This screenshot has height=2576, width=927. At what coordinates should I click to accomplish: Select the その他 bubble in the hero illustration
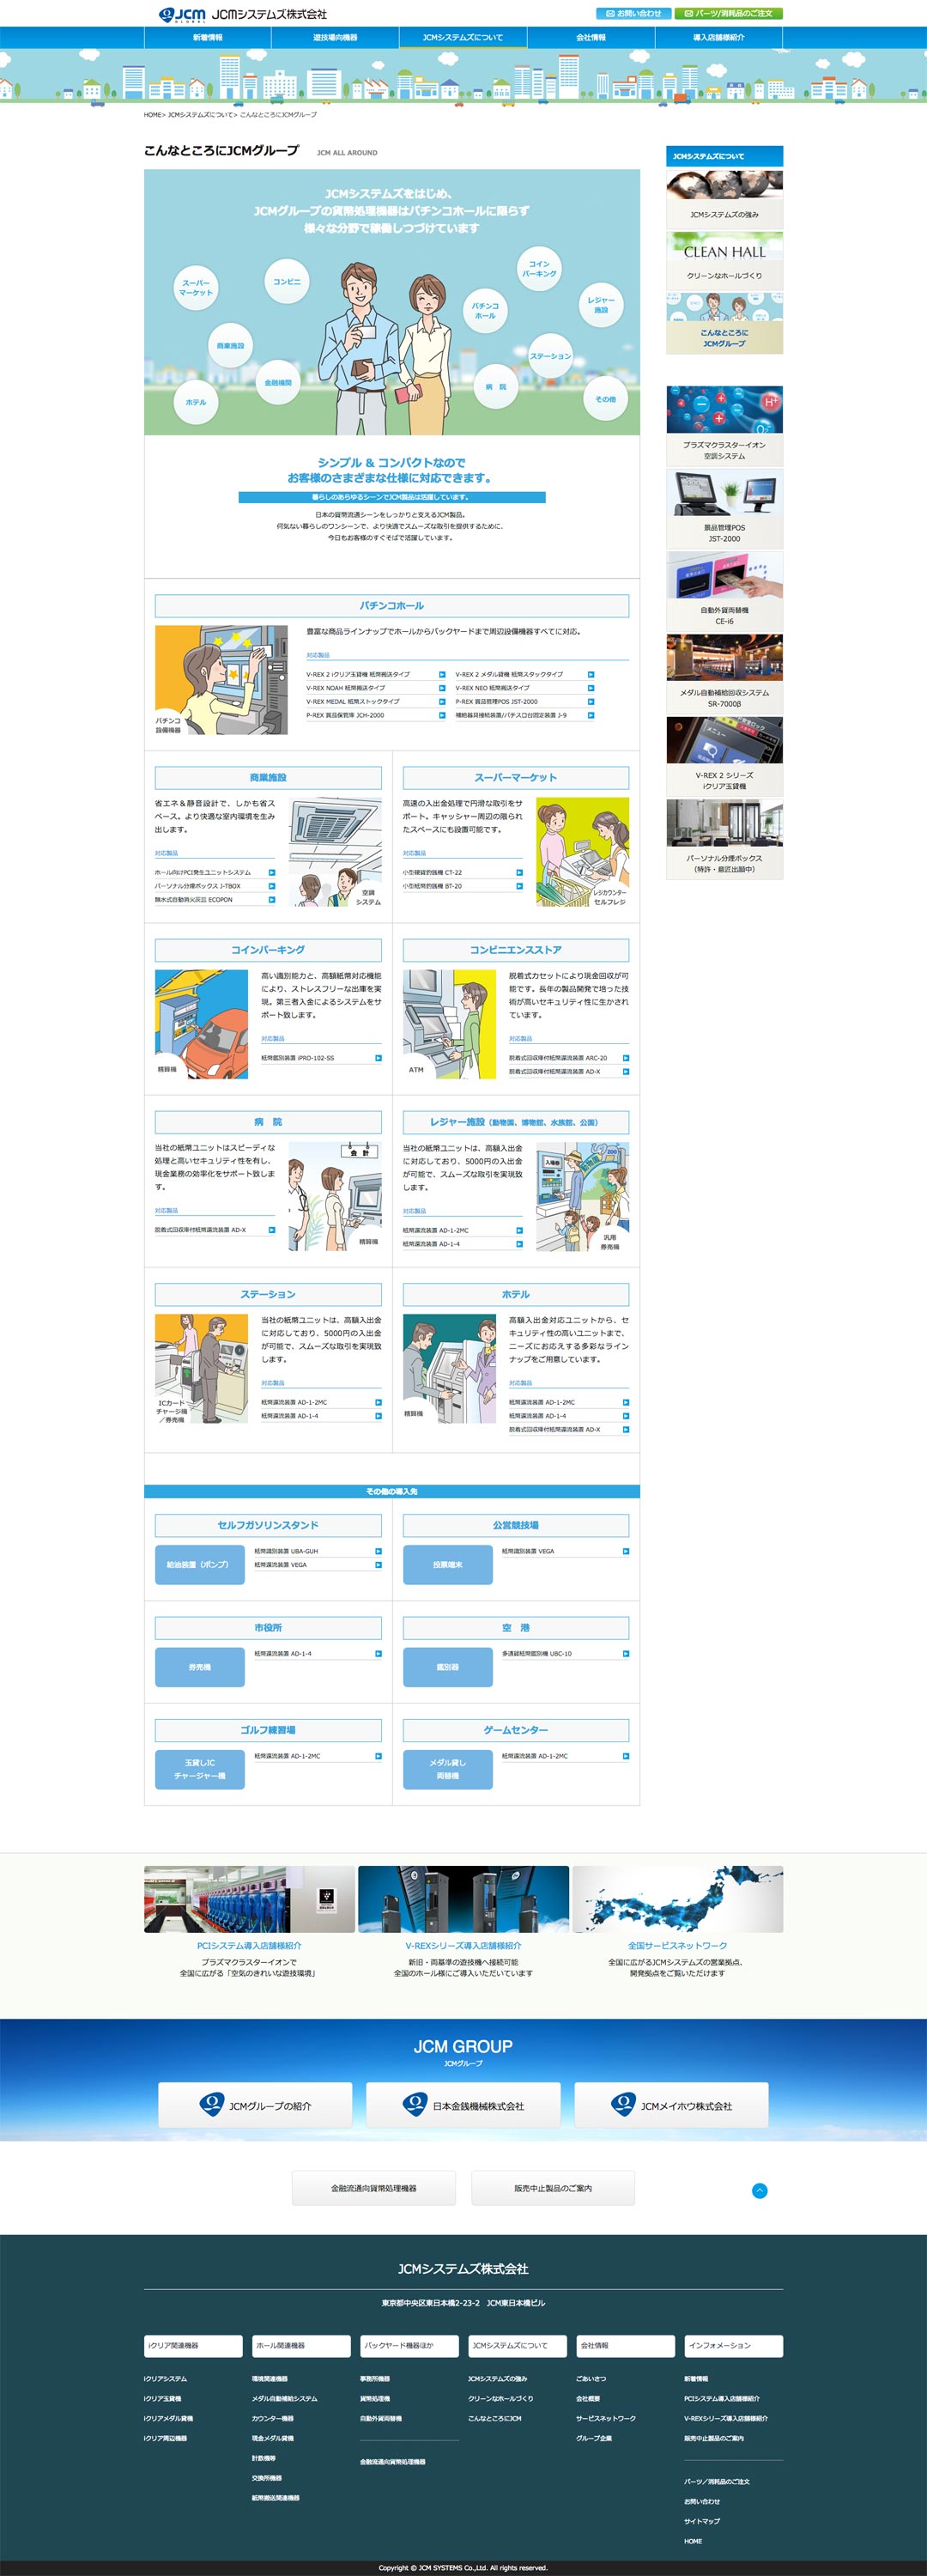[x=606, y=399]
